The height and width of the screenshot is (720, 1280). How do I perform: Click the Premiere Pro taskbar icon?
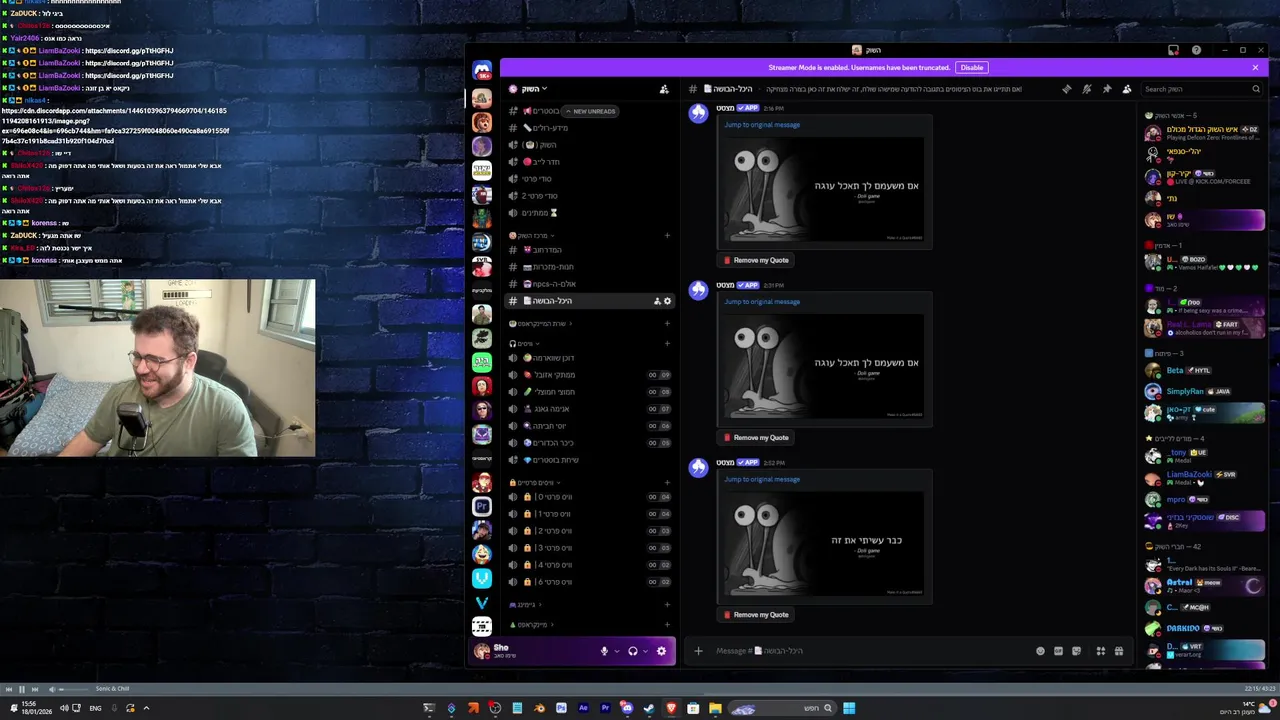pos(605,708)
